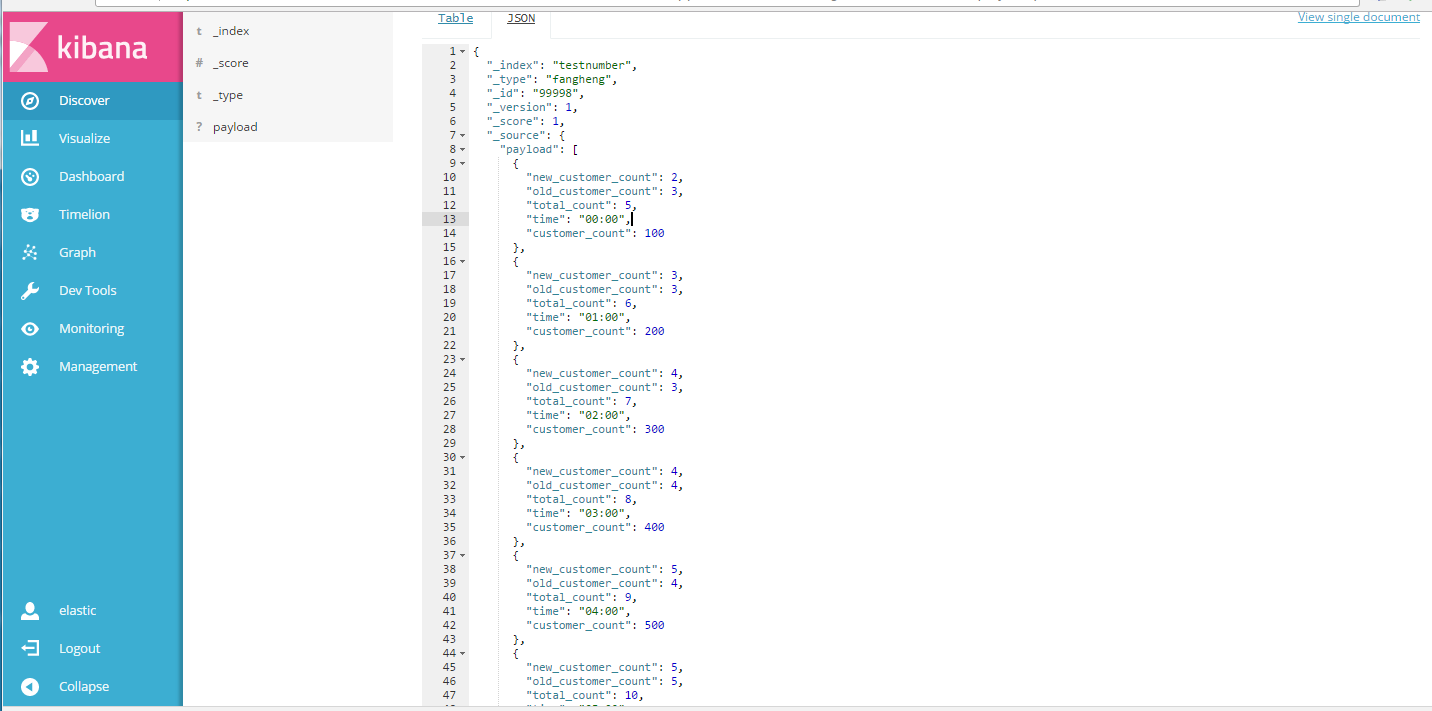Fold the payload item at line 44
This screenshot has height=711, width=1432.
click(x=463, y=653)
